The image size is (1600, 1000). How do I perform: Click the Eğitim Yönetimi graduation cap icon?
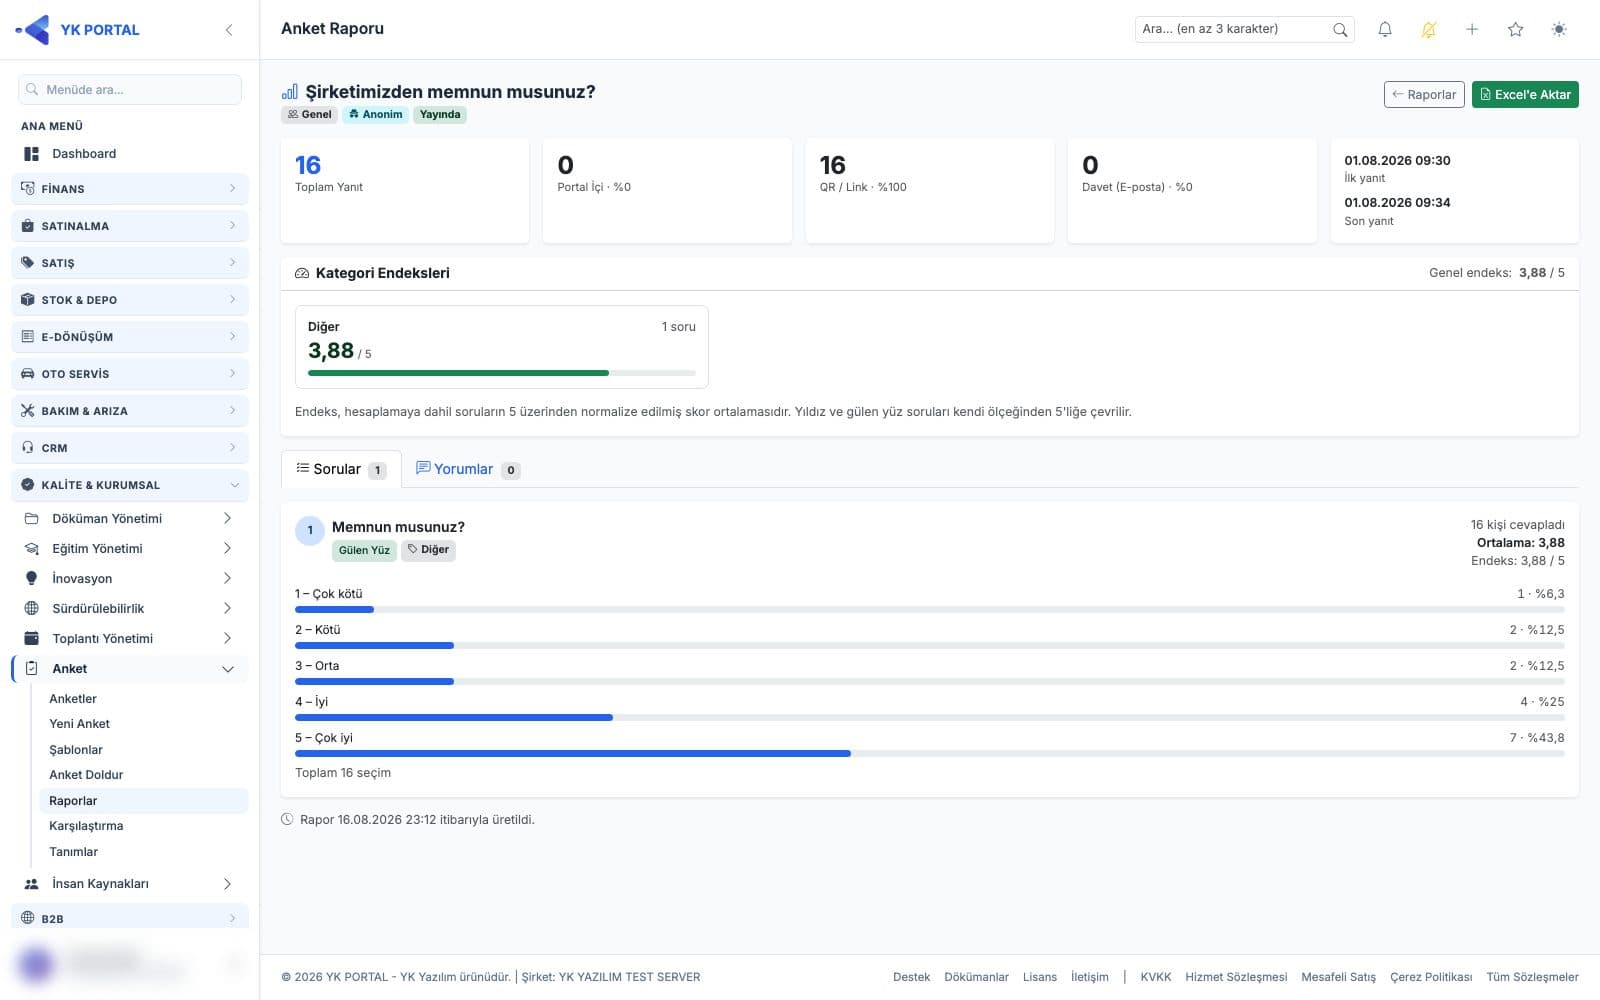31,549
